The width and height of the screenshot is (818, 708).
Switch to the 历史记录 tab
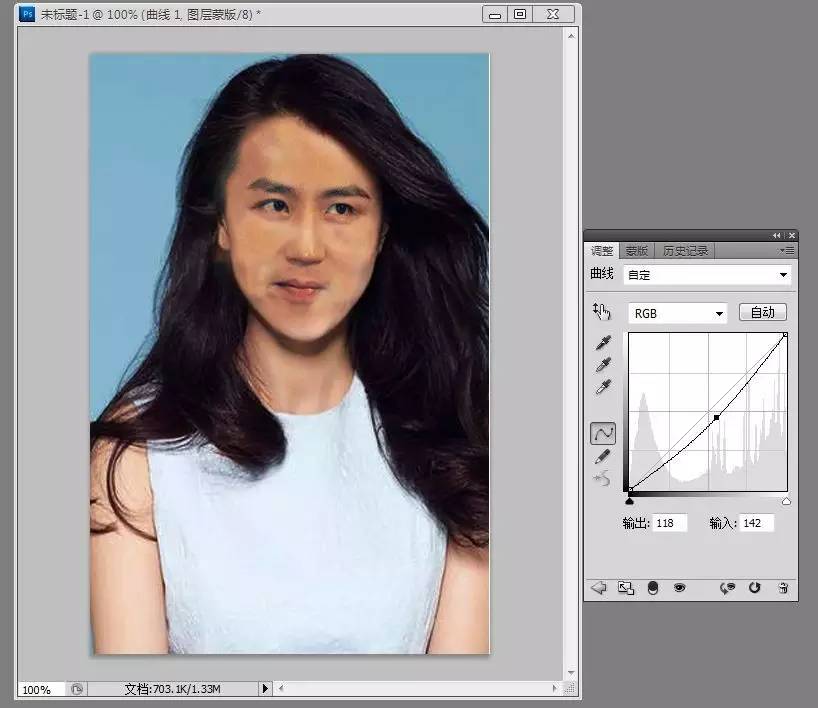coord(685,251)
